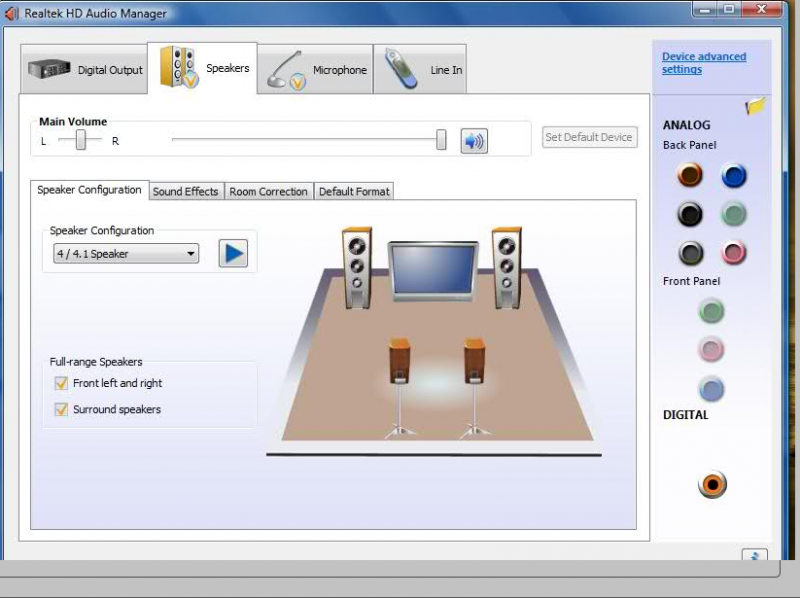
Task: Click the orange back panel audio jack
Action: 689,176
